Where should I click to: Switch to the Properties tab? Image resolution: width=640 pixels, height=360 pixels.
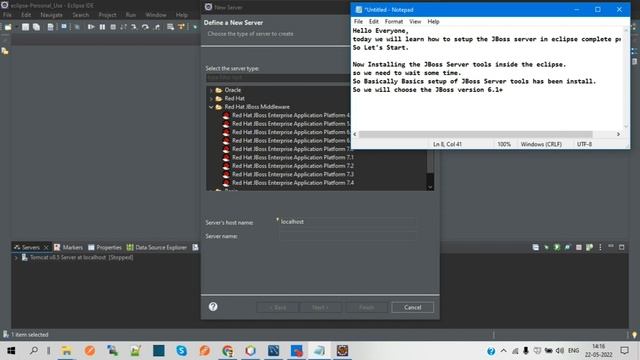click(x=104, y=247)
